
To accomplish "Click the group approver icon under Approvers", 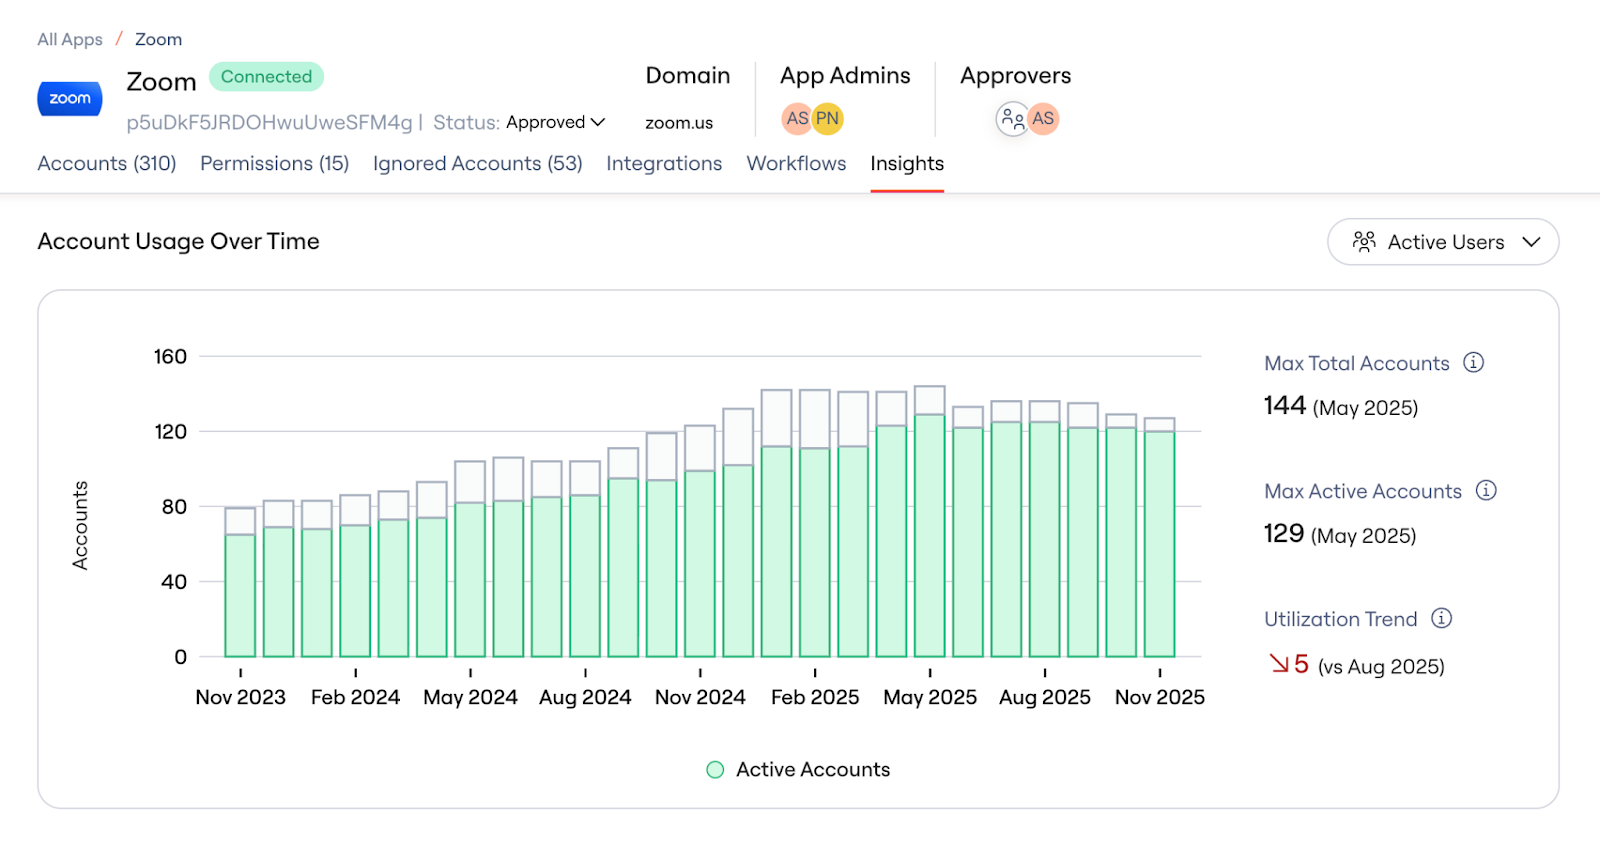I will 1012,119.
